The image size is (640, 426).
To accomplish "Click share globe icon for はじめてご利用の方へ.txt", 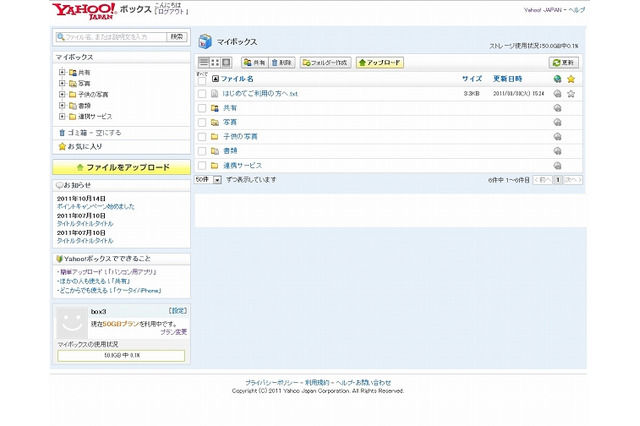I will point(557,94).
